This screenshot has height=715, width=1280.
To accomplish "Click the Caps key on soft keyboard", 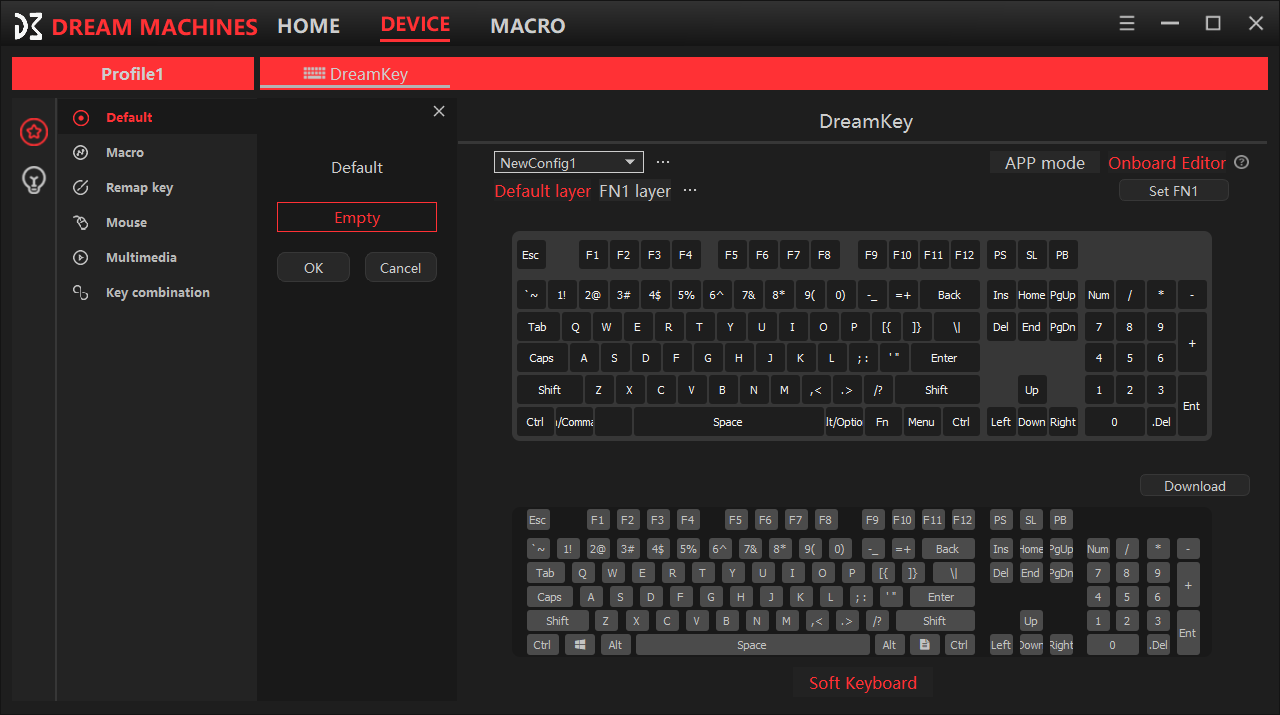I will [550, 597].
